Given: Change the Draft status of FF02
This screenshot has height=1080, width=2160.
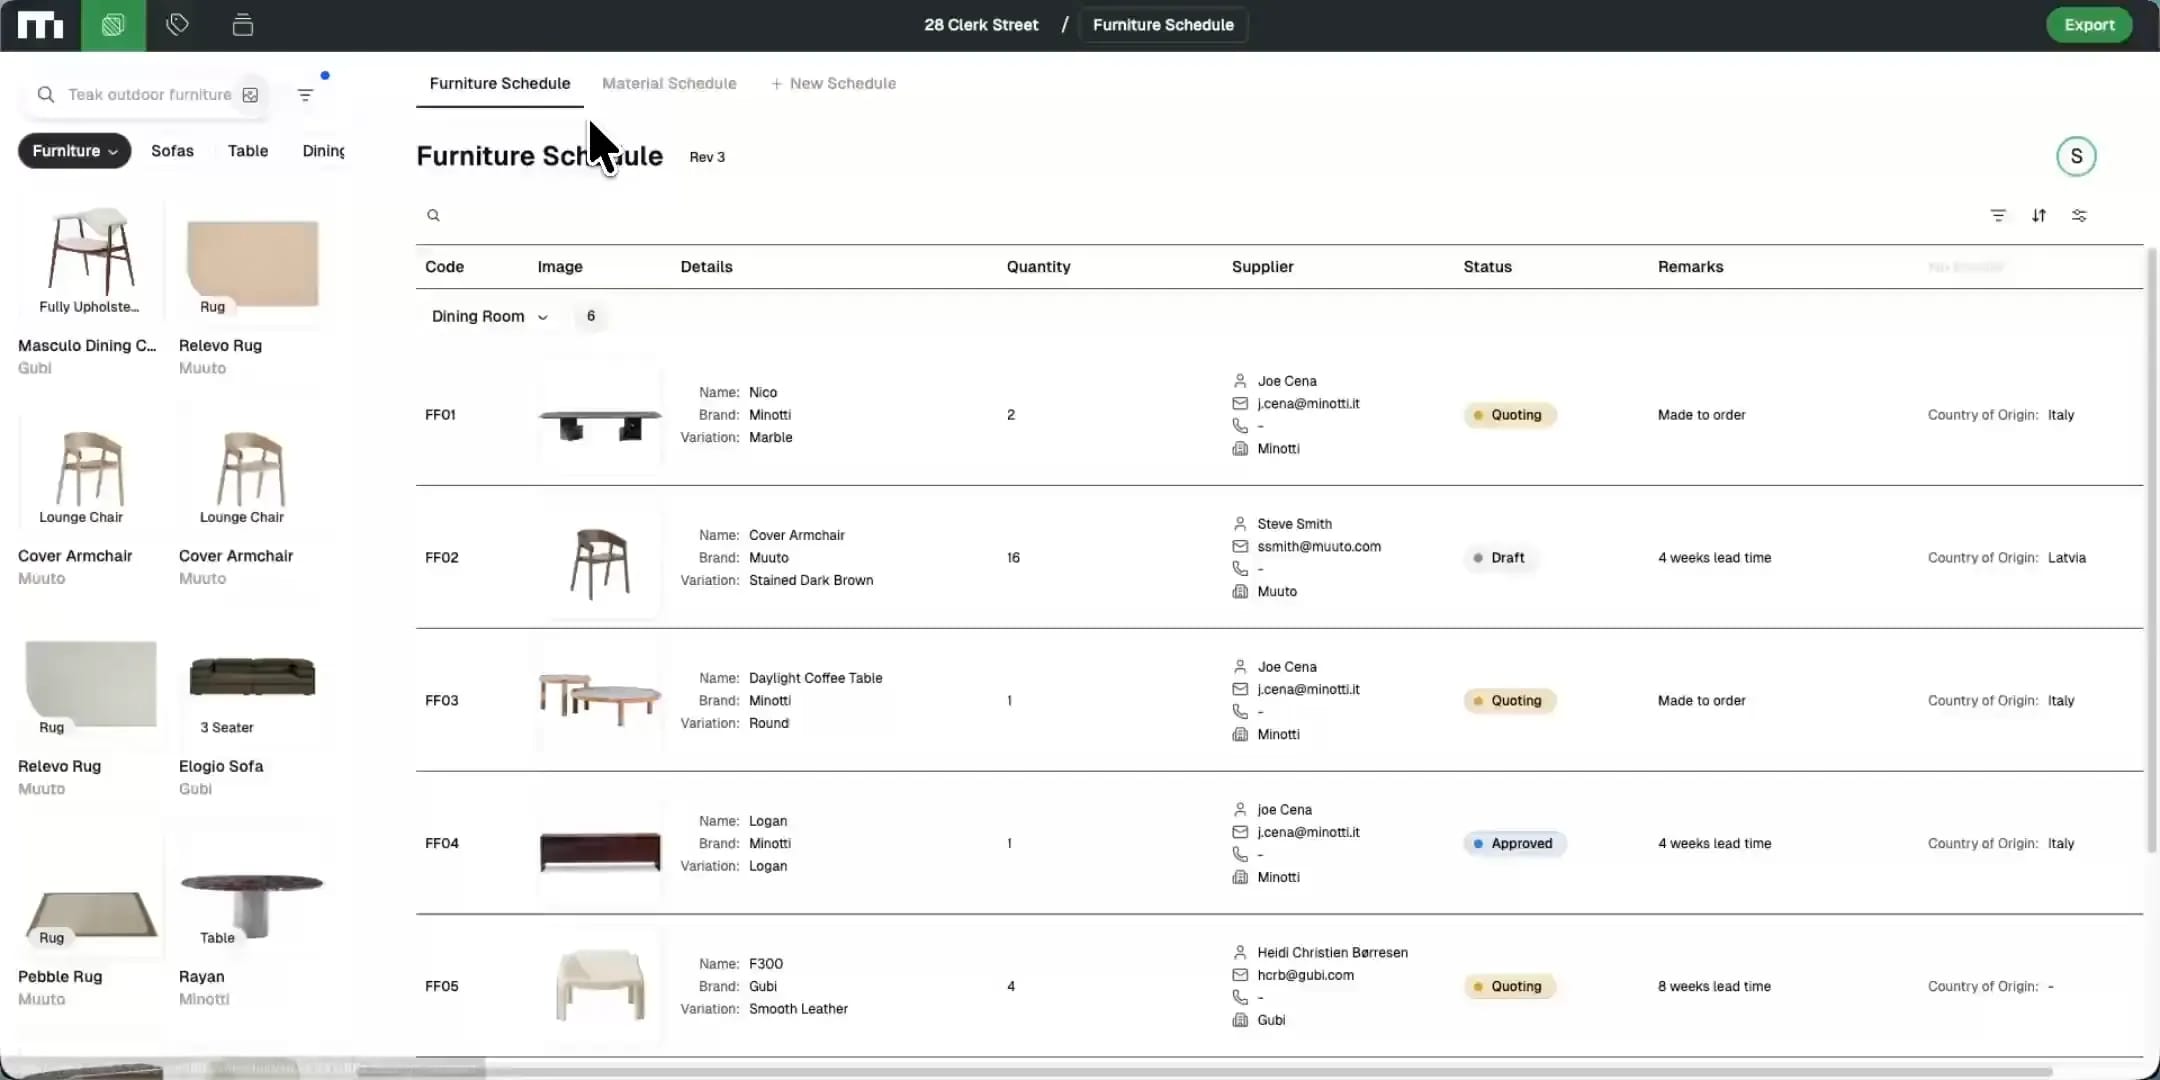Looking at the screenshot, I should pyautogui.click(x=1499, y=558).
